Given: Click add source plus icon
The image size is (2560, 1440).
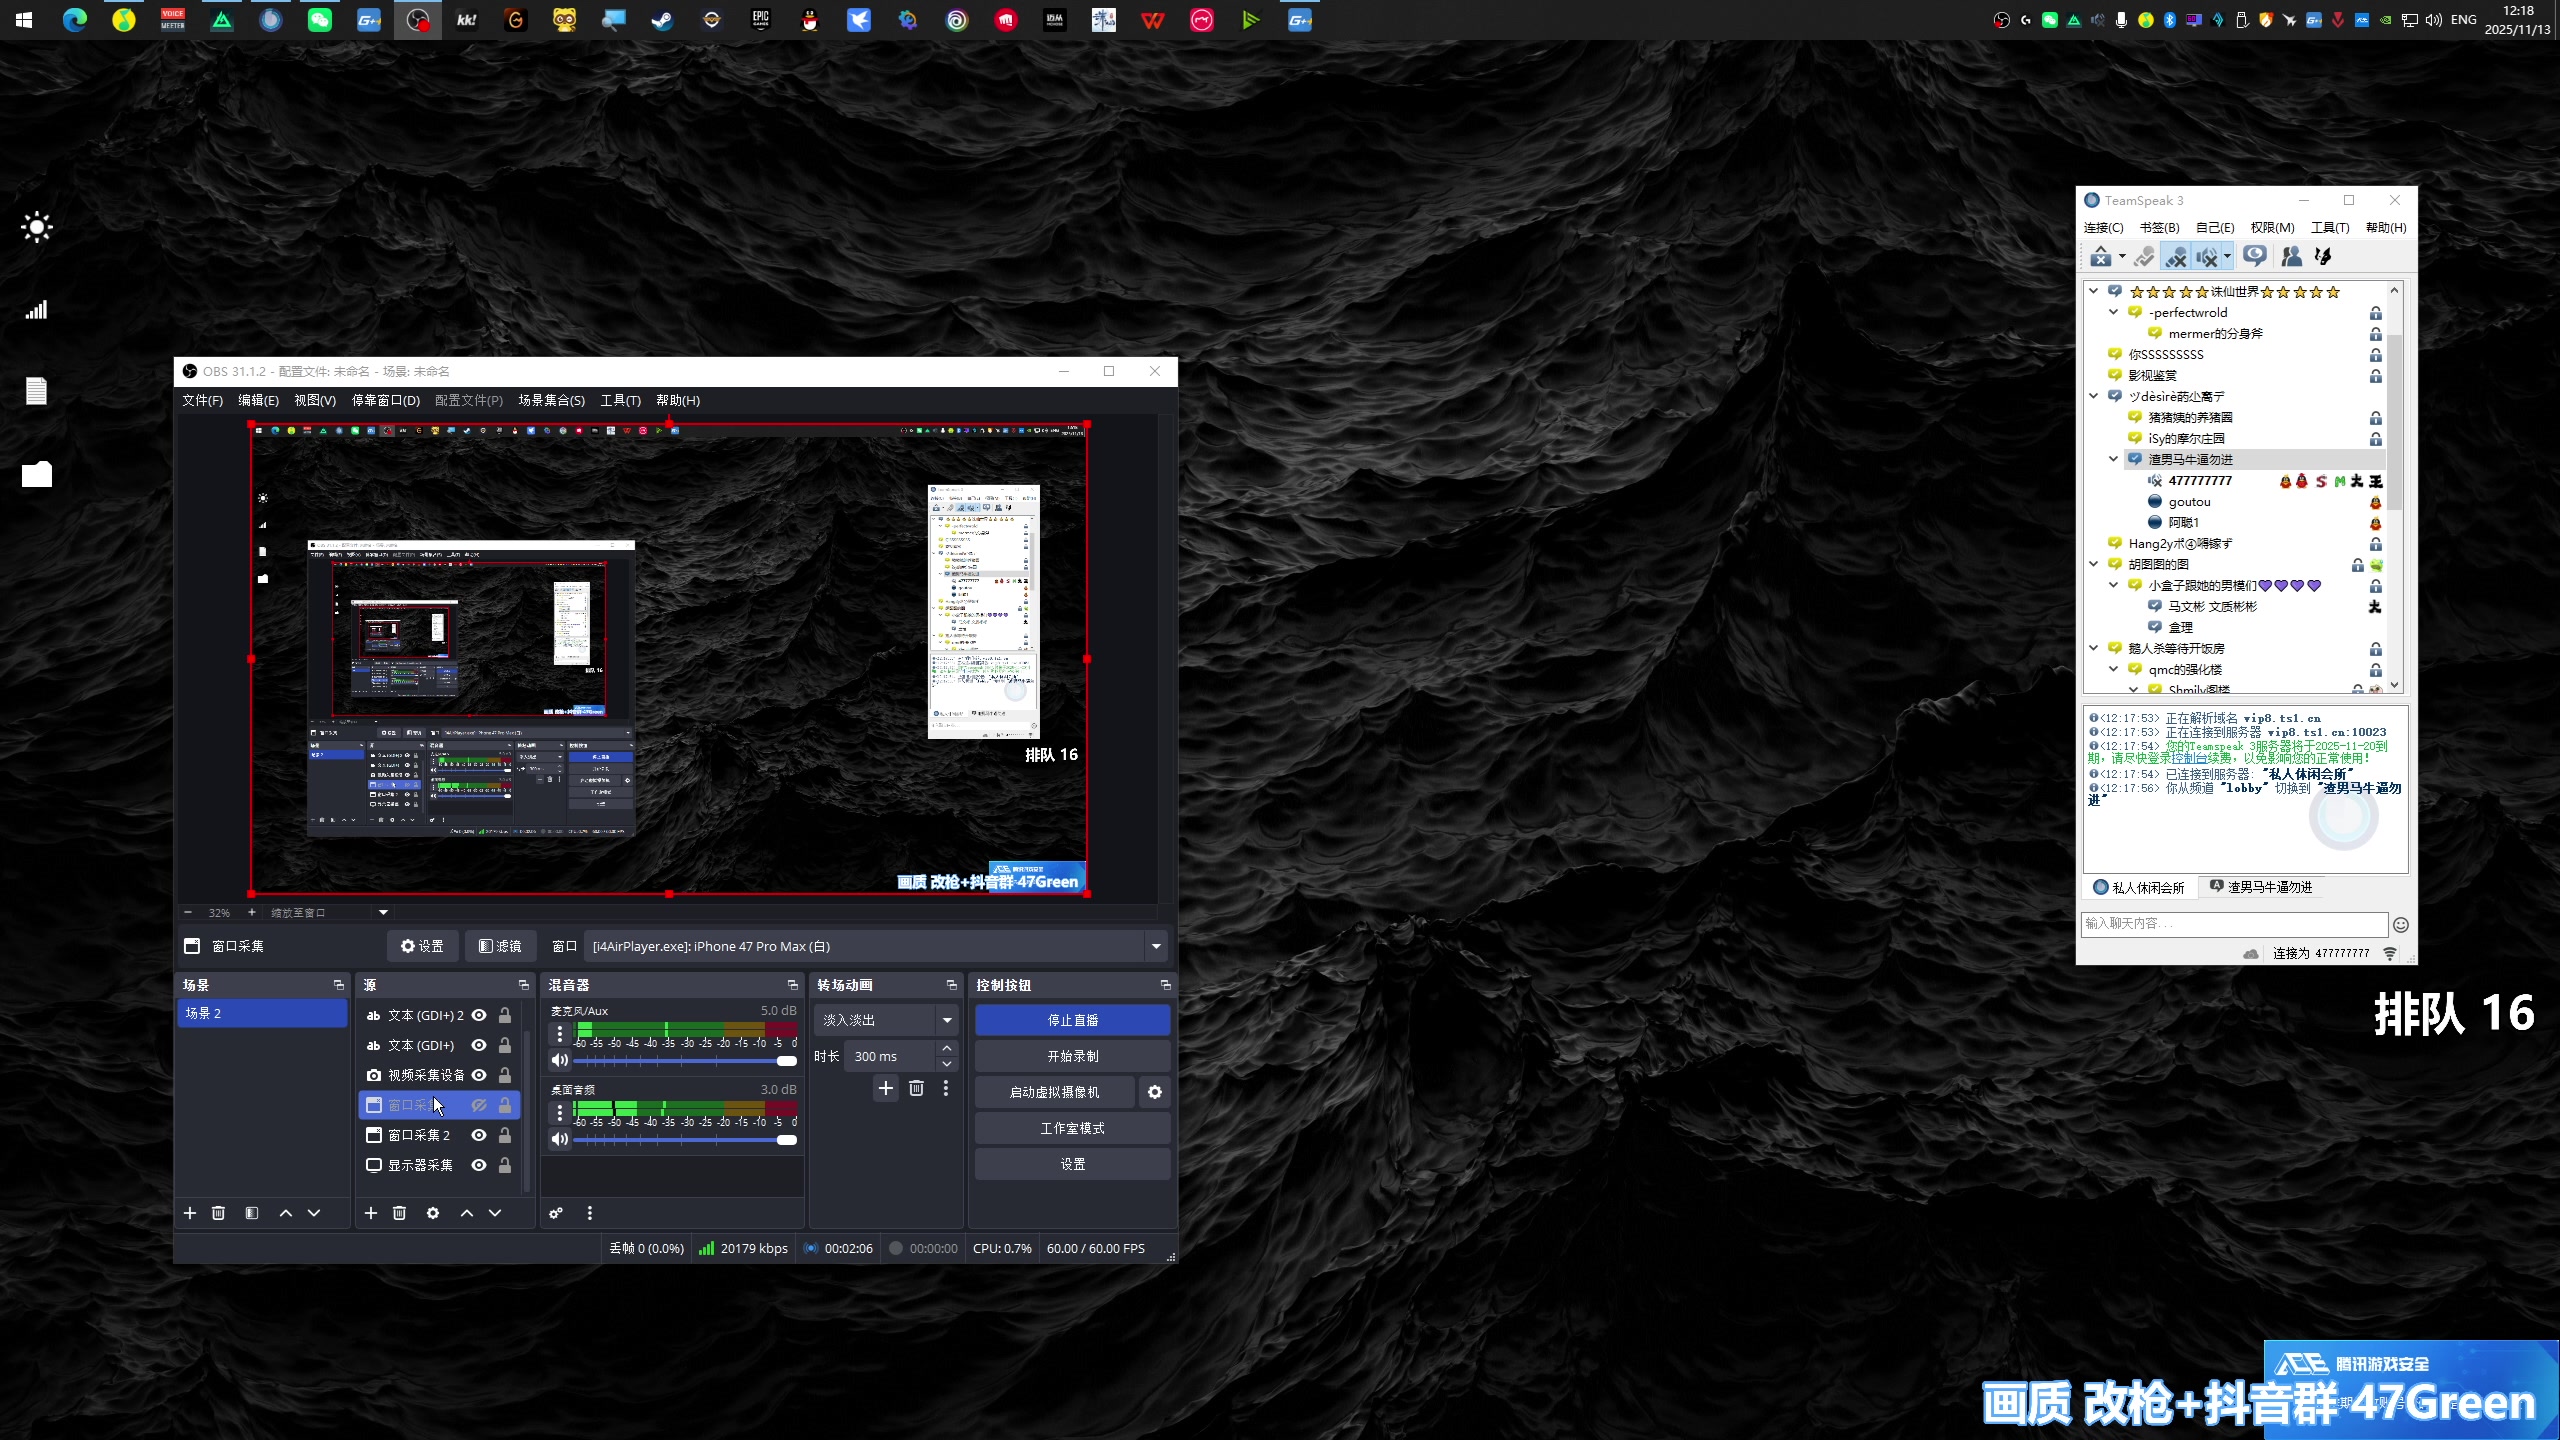Looking at the screenshot, I should 370,1213.
